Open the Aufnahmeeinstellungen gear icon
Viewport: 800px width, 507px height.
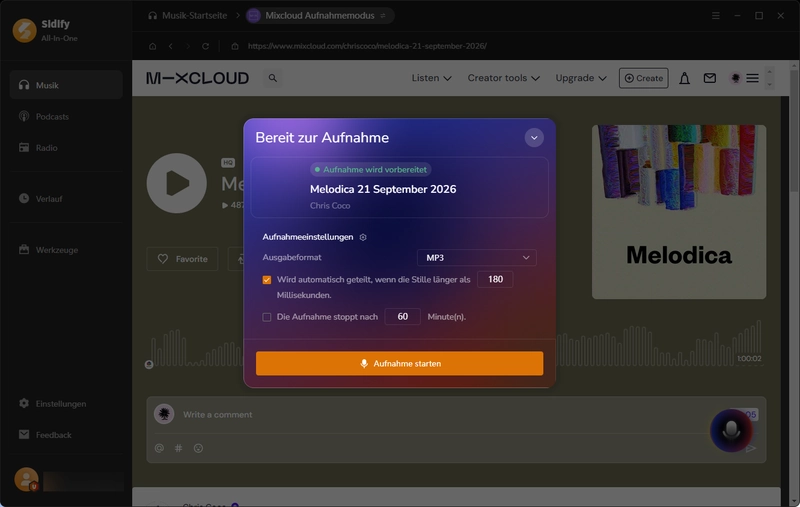363,237
